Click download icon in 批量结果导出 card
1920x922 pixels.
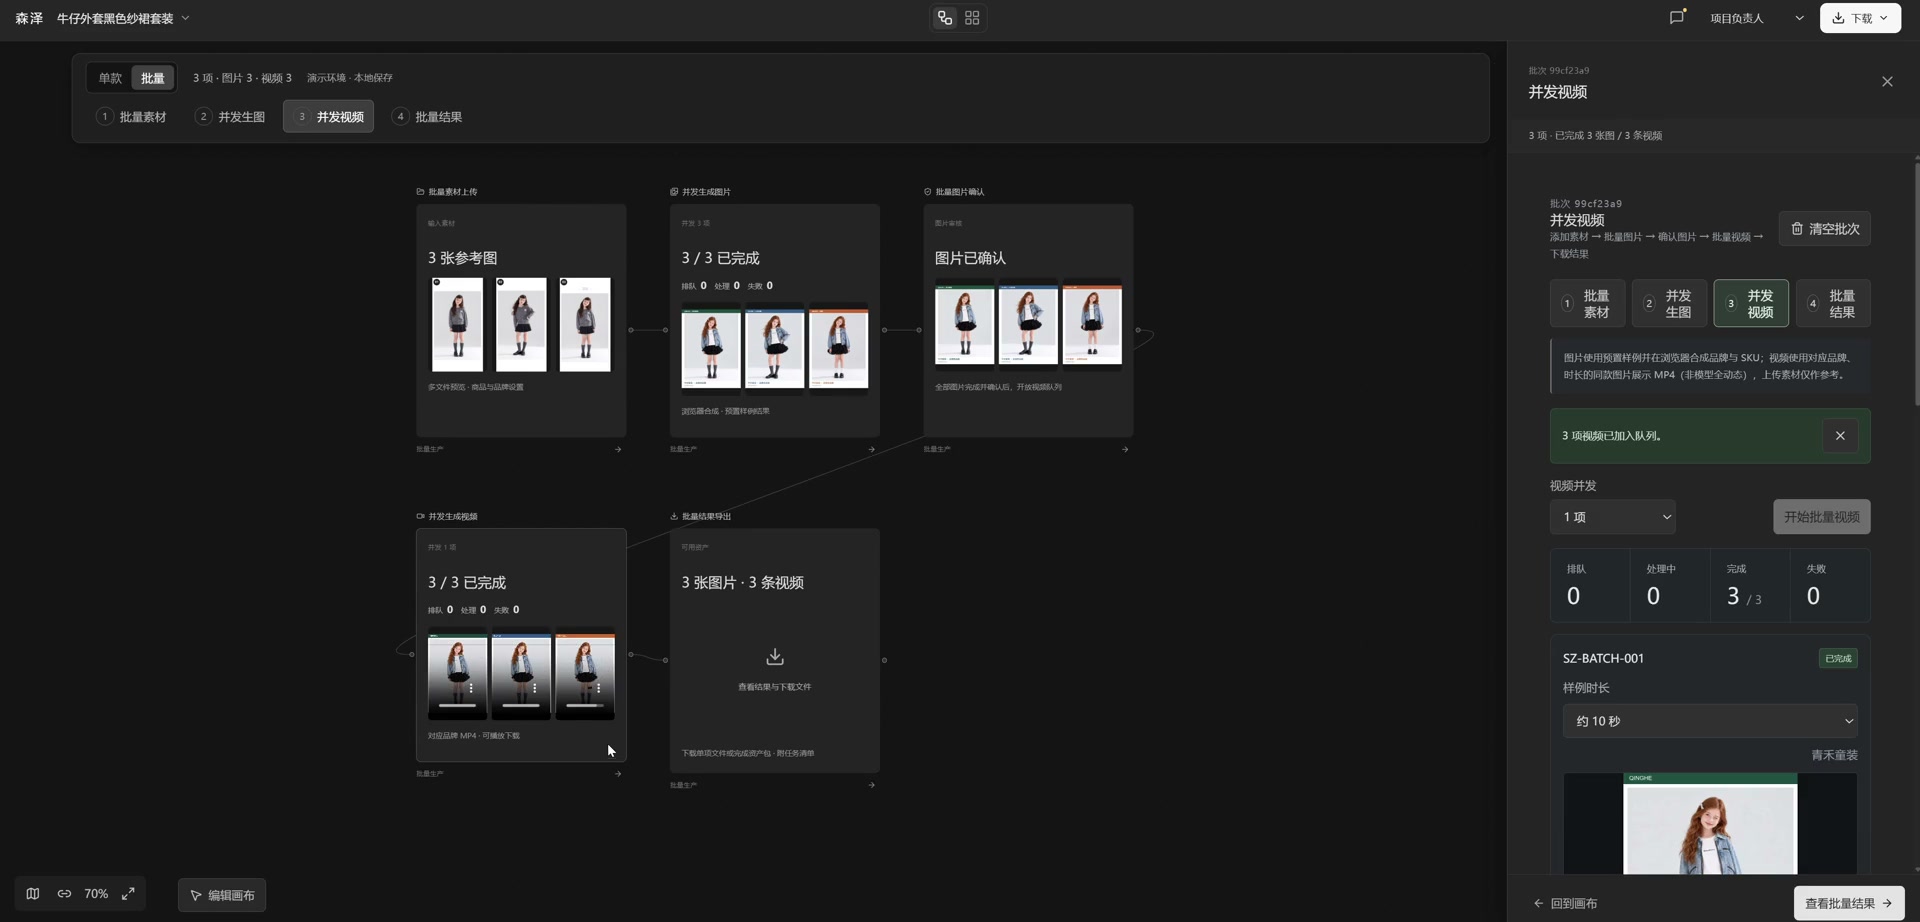[775, 657]
